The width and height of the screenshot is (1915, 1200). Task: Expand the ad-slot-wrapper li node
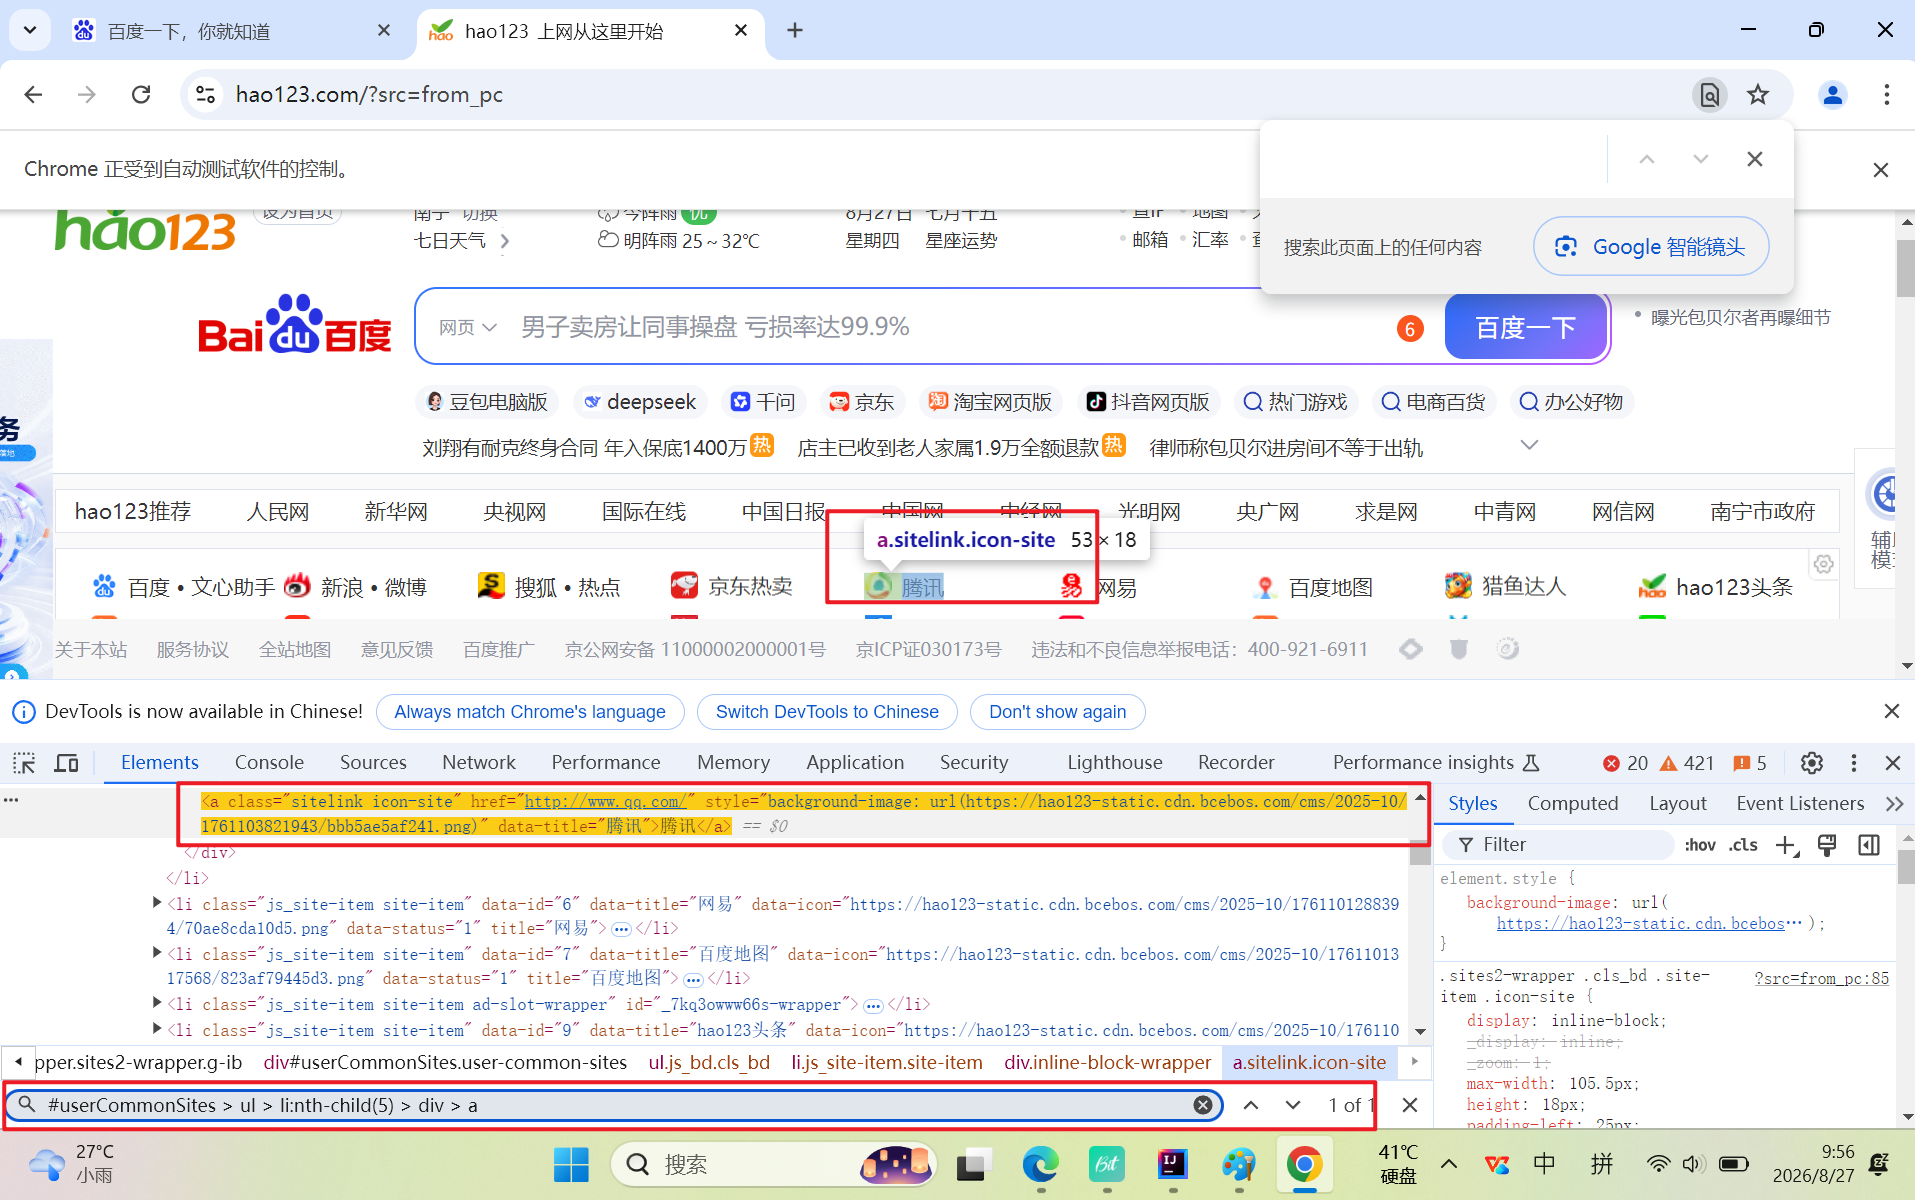157,1003
